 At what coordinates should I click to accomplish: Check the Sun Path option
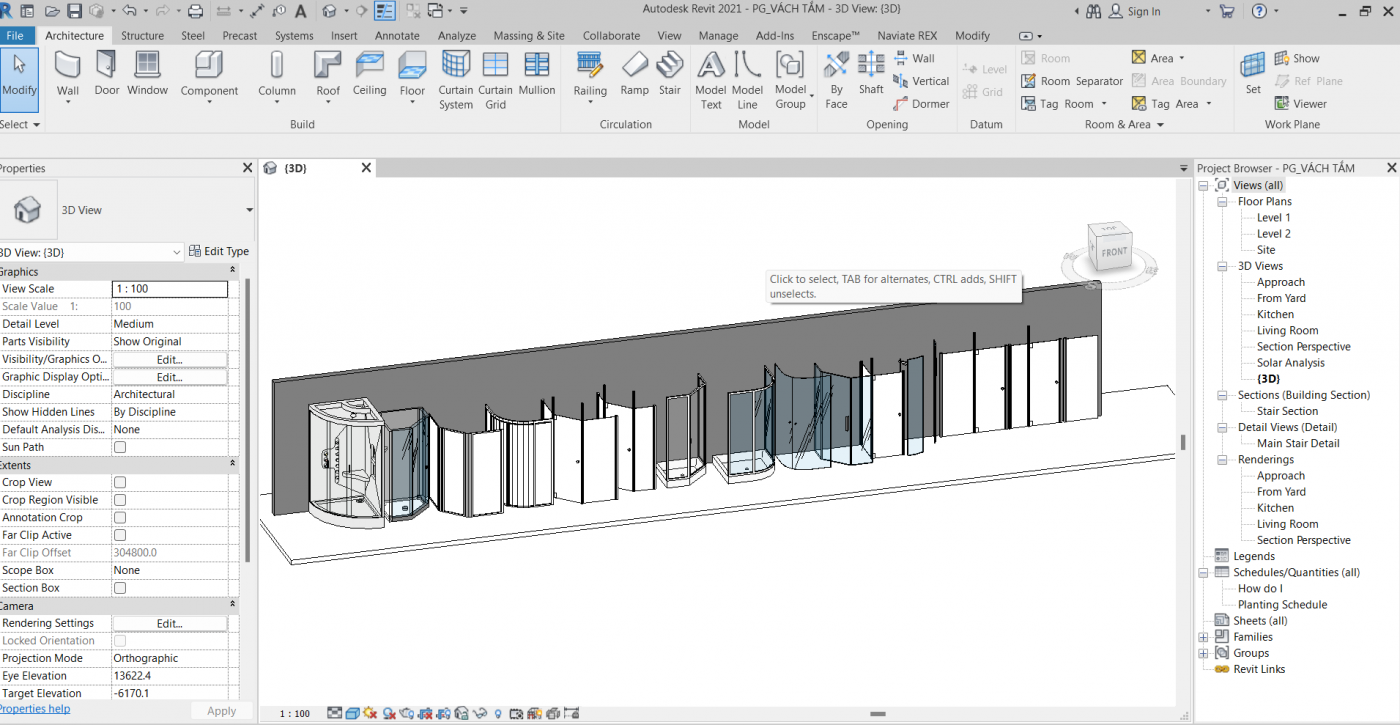click(x=120, y=447)
